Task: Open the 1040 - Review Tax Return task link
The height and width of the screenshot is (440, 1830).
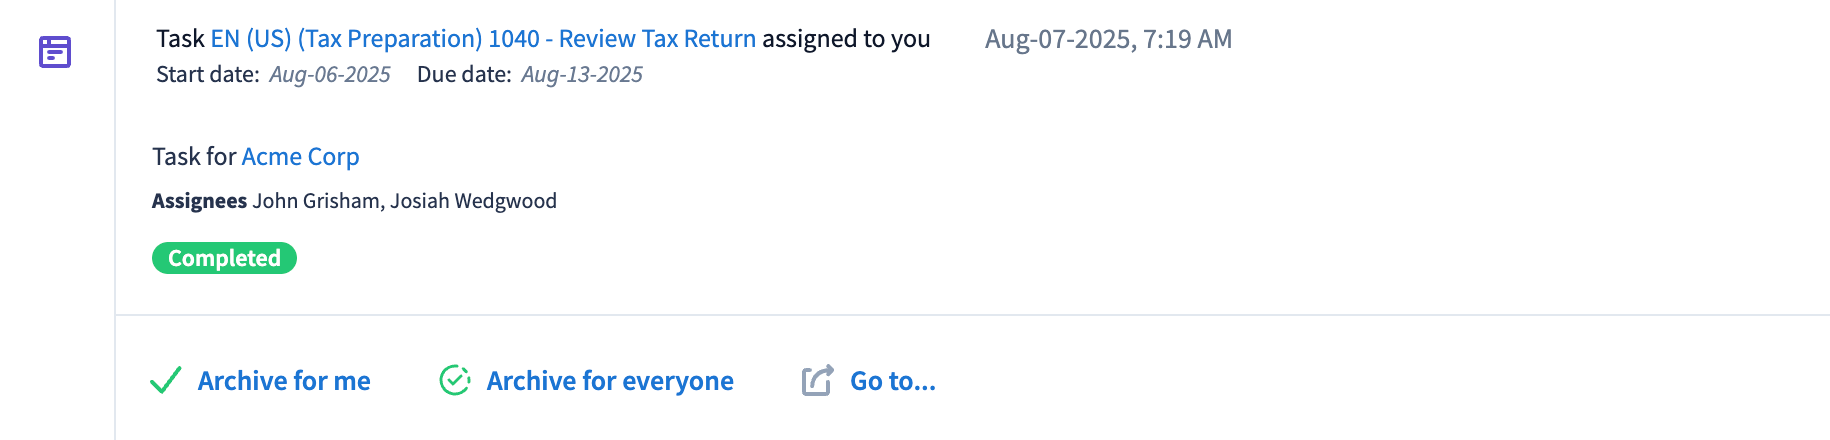Action: coord(483,39)
